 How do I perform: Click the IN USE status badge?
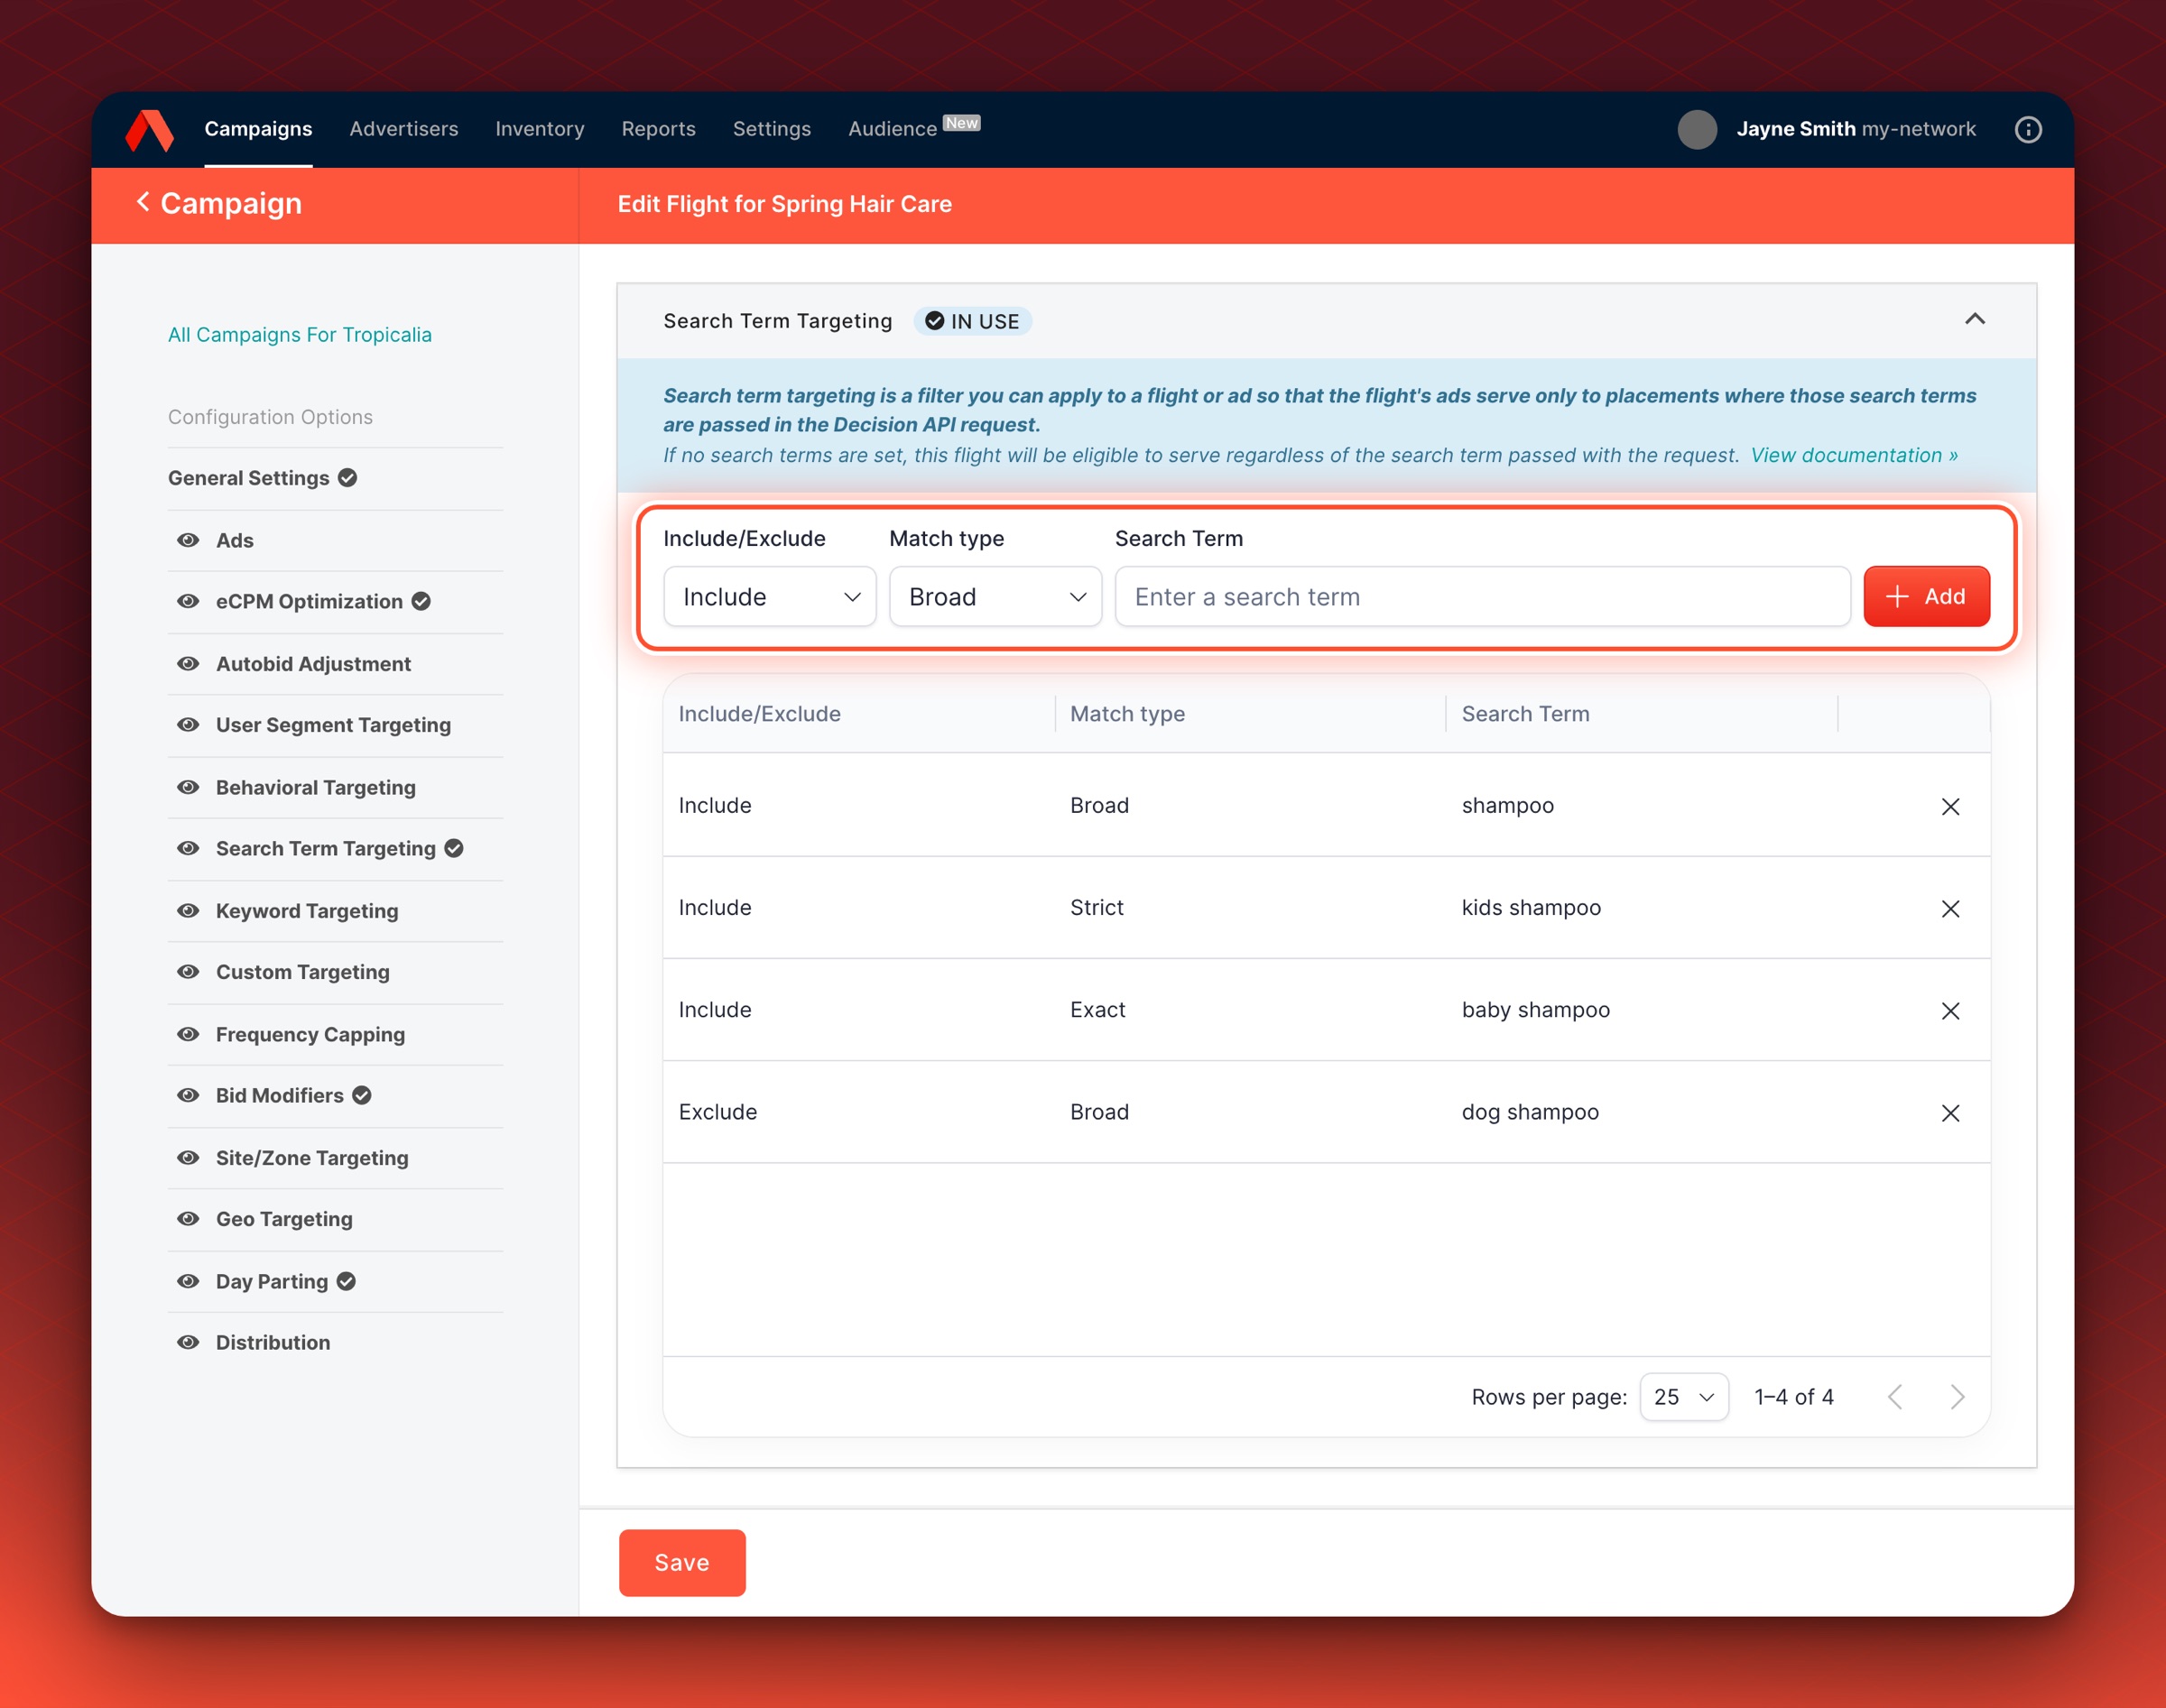click(972, 321)
